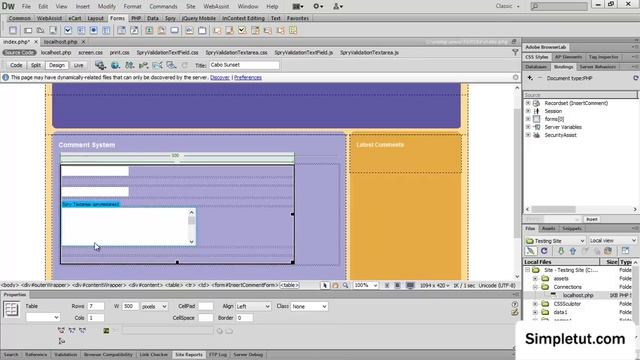This screenshot has height=360, width=640.
Task: Expand Files panel to show local and remote
Action: 625,251
